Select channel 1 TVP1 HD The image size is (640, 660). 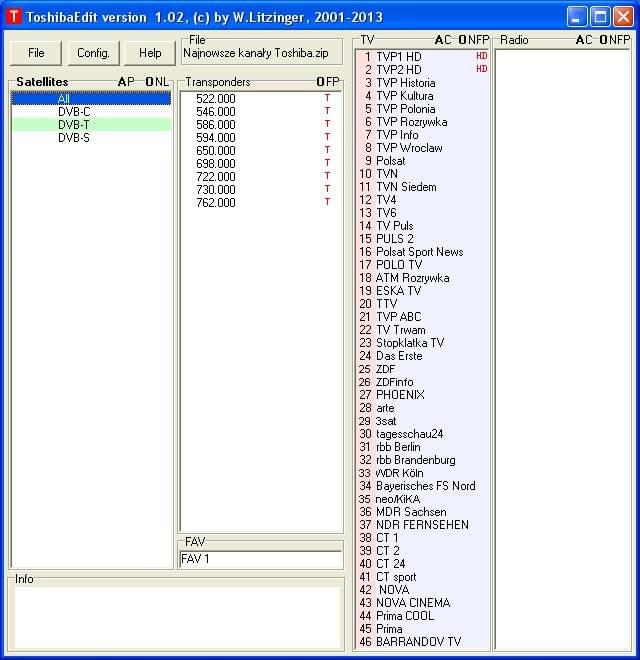[422, 56]
